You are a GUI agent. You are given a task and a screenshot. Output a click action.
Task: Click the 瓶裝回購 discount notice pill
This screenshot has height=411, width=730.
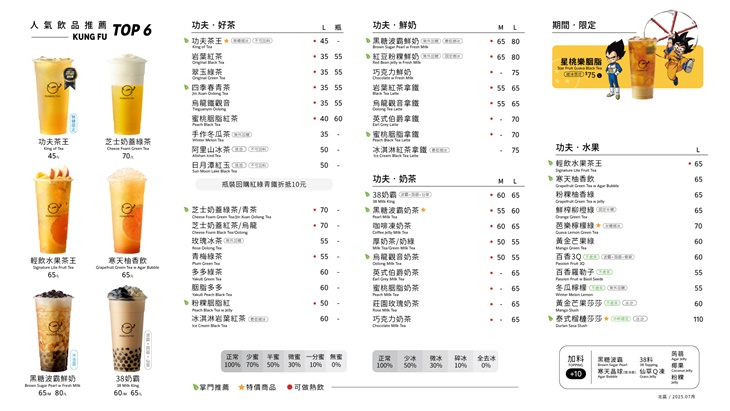(x=264, y=184)
